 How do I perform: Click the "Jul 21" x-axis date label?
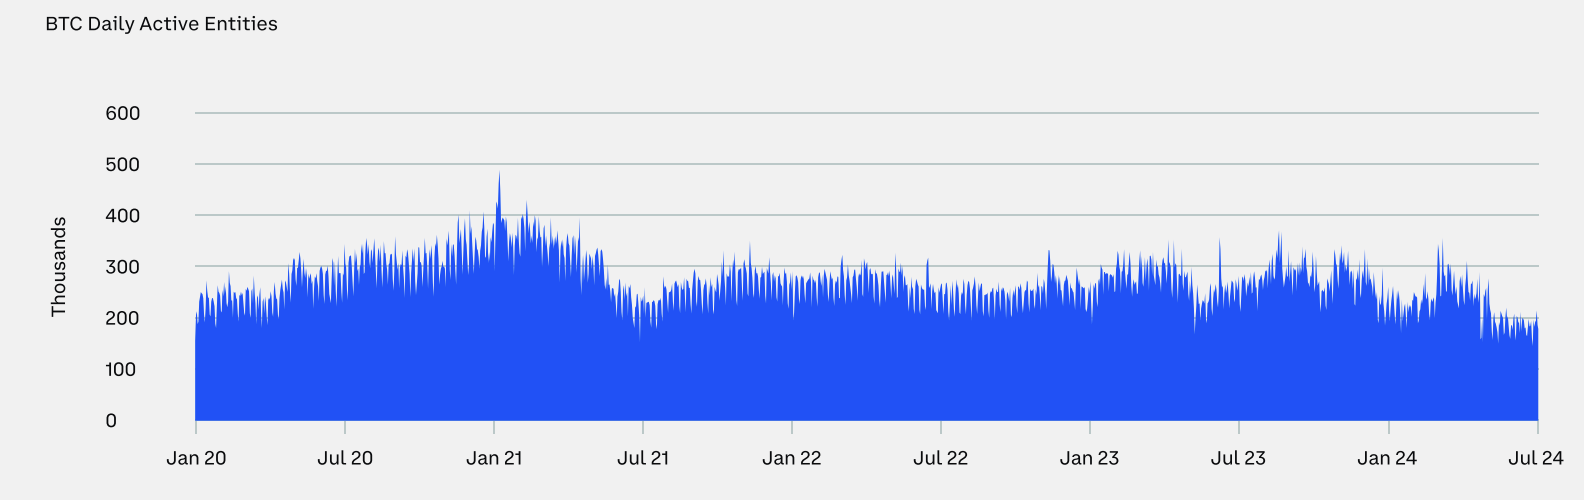tap(643, 458)
